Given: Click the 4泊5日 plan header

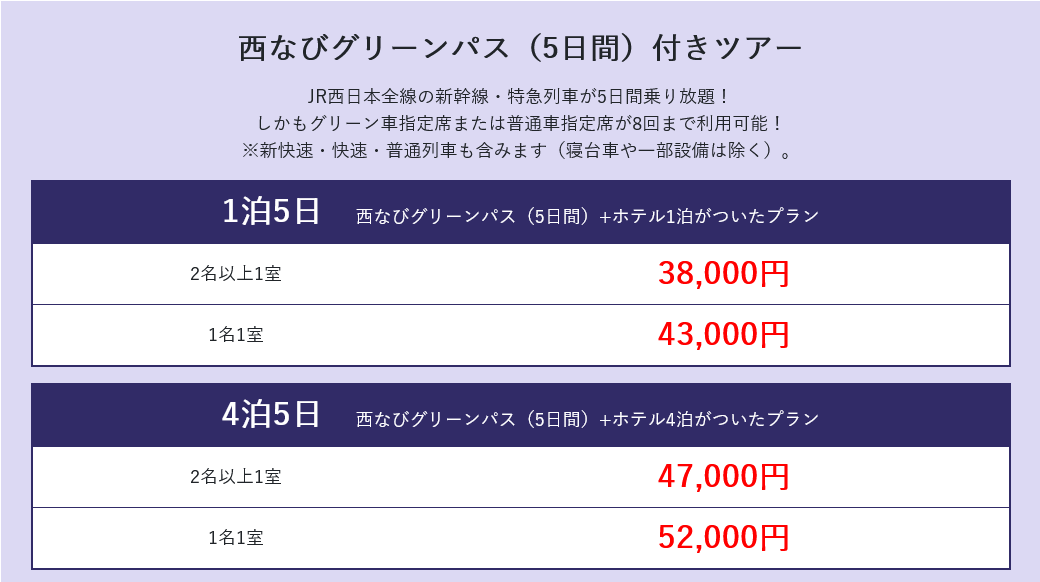Looking at the screenshot, I should coord(521,415).
